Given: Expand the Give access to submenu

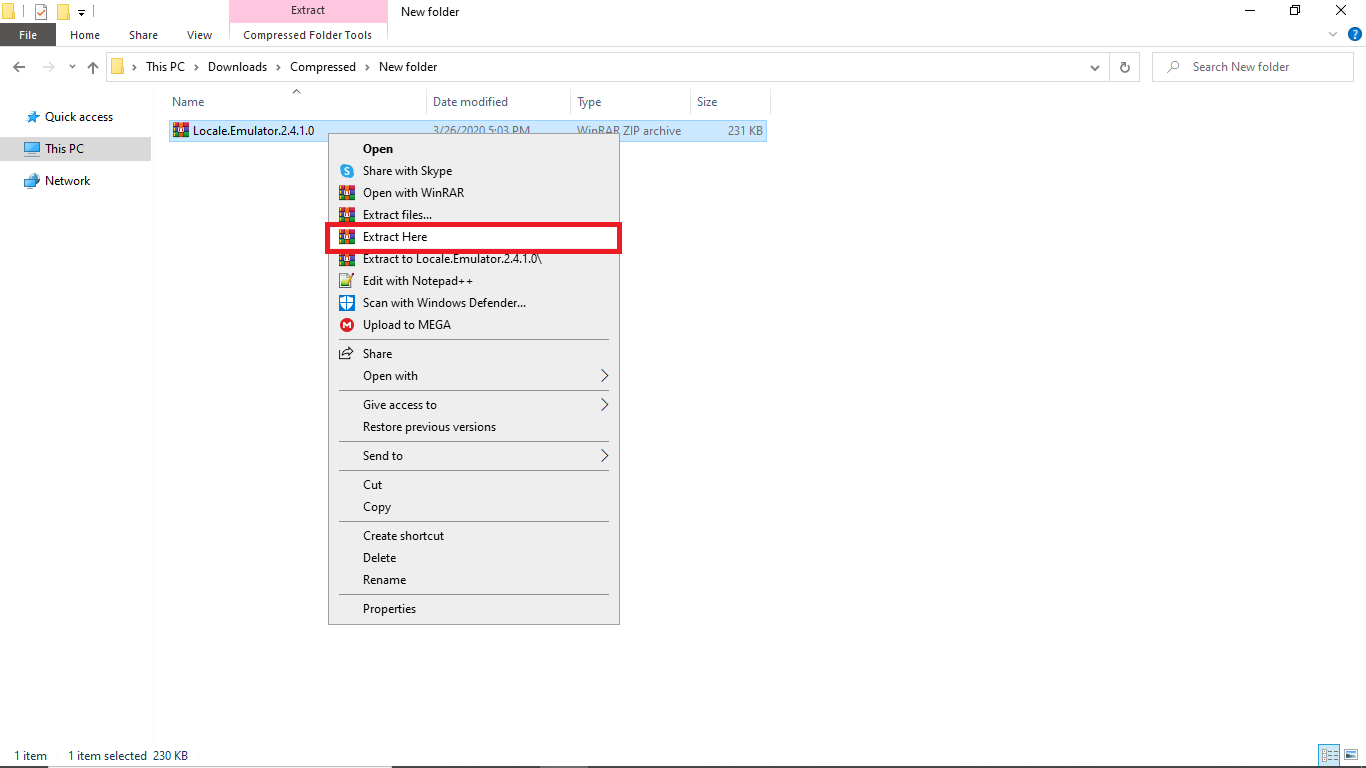Looking at the screenshot, I should tap(604, 405).
